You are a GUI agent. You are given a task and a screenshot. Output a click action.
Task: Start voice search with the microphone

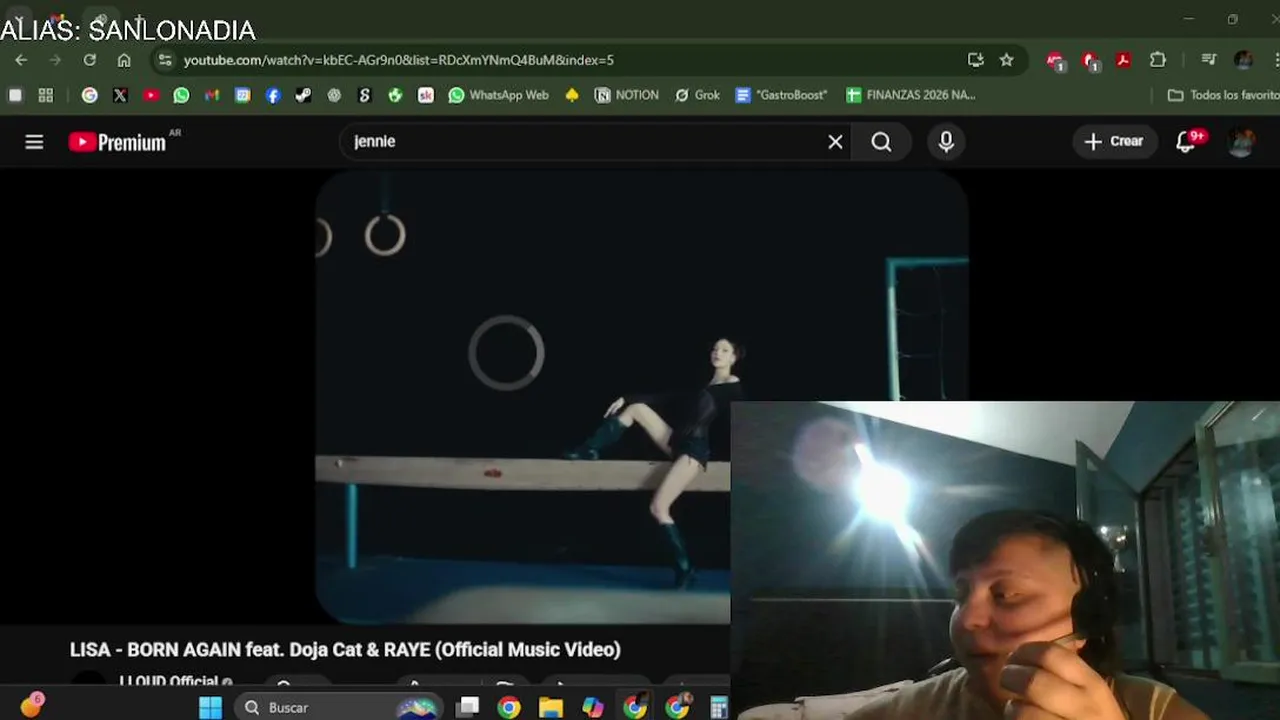[x=946, y=142]
